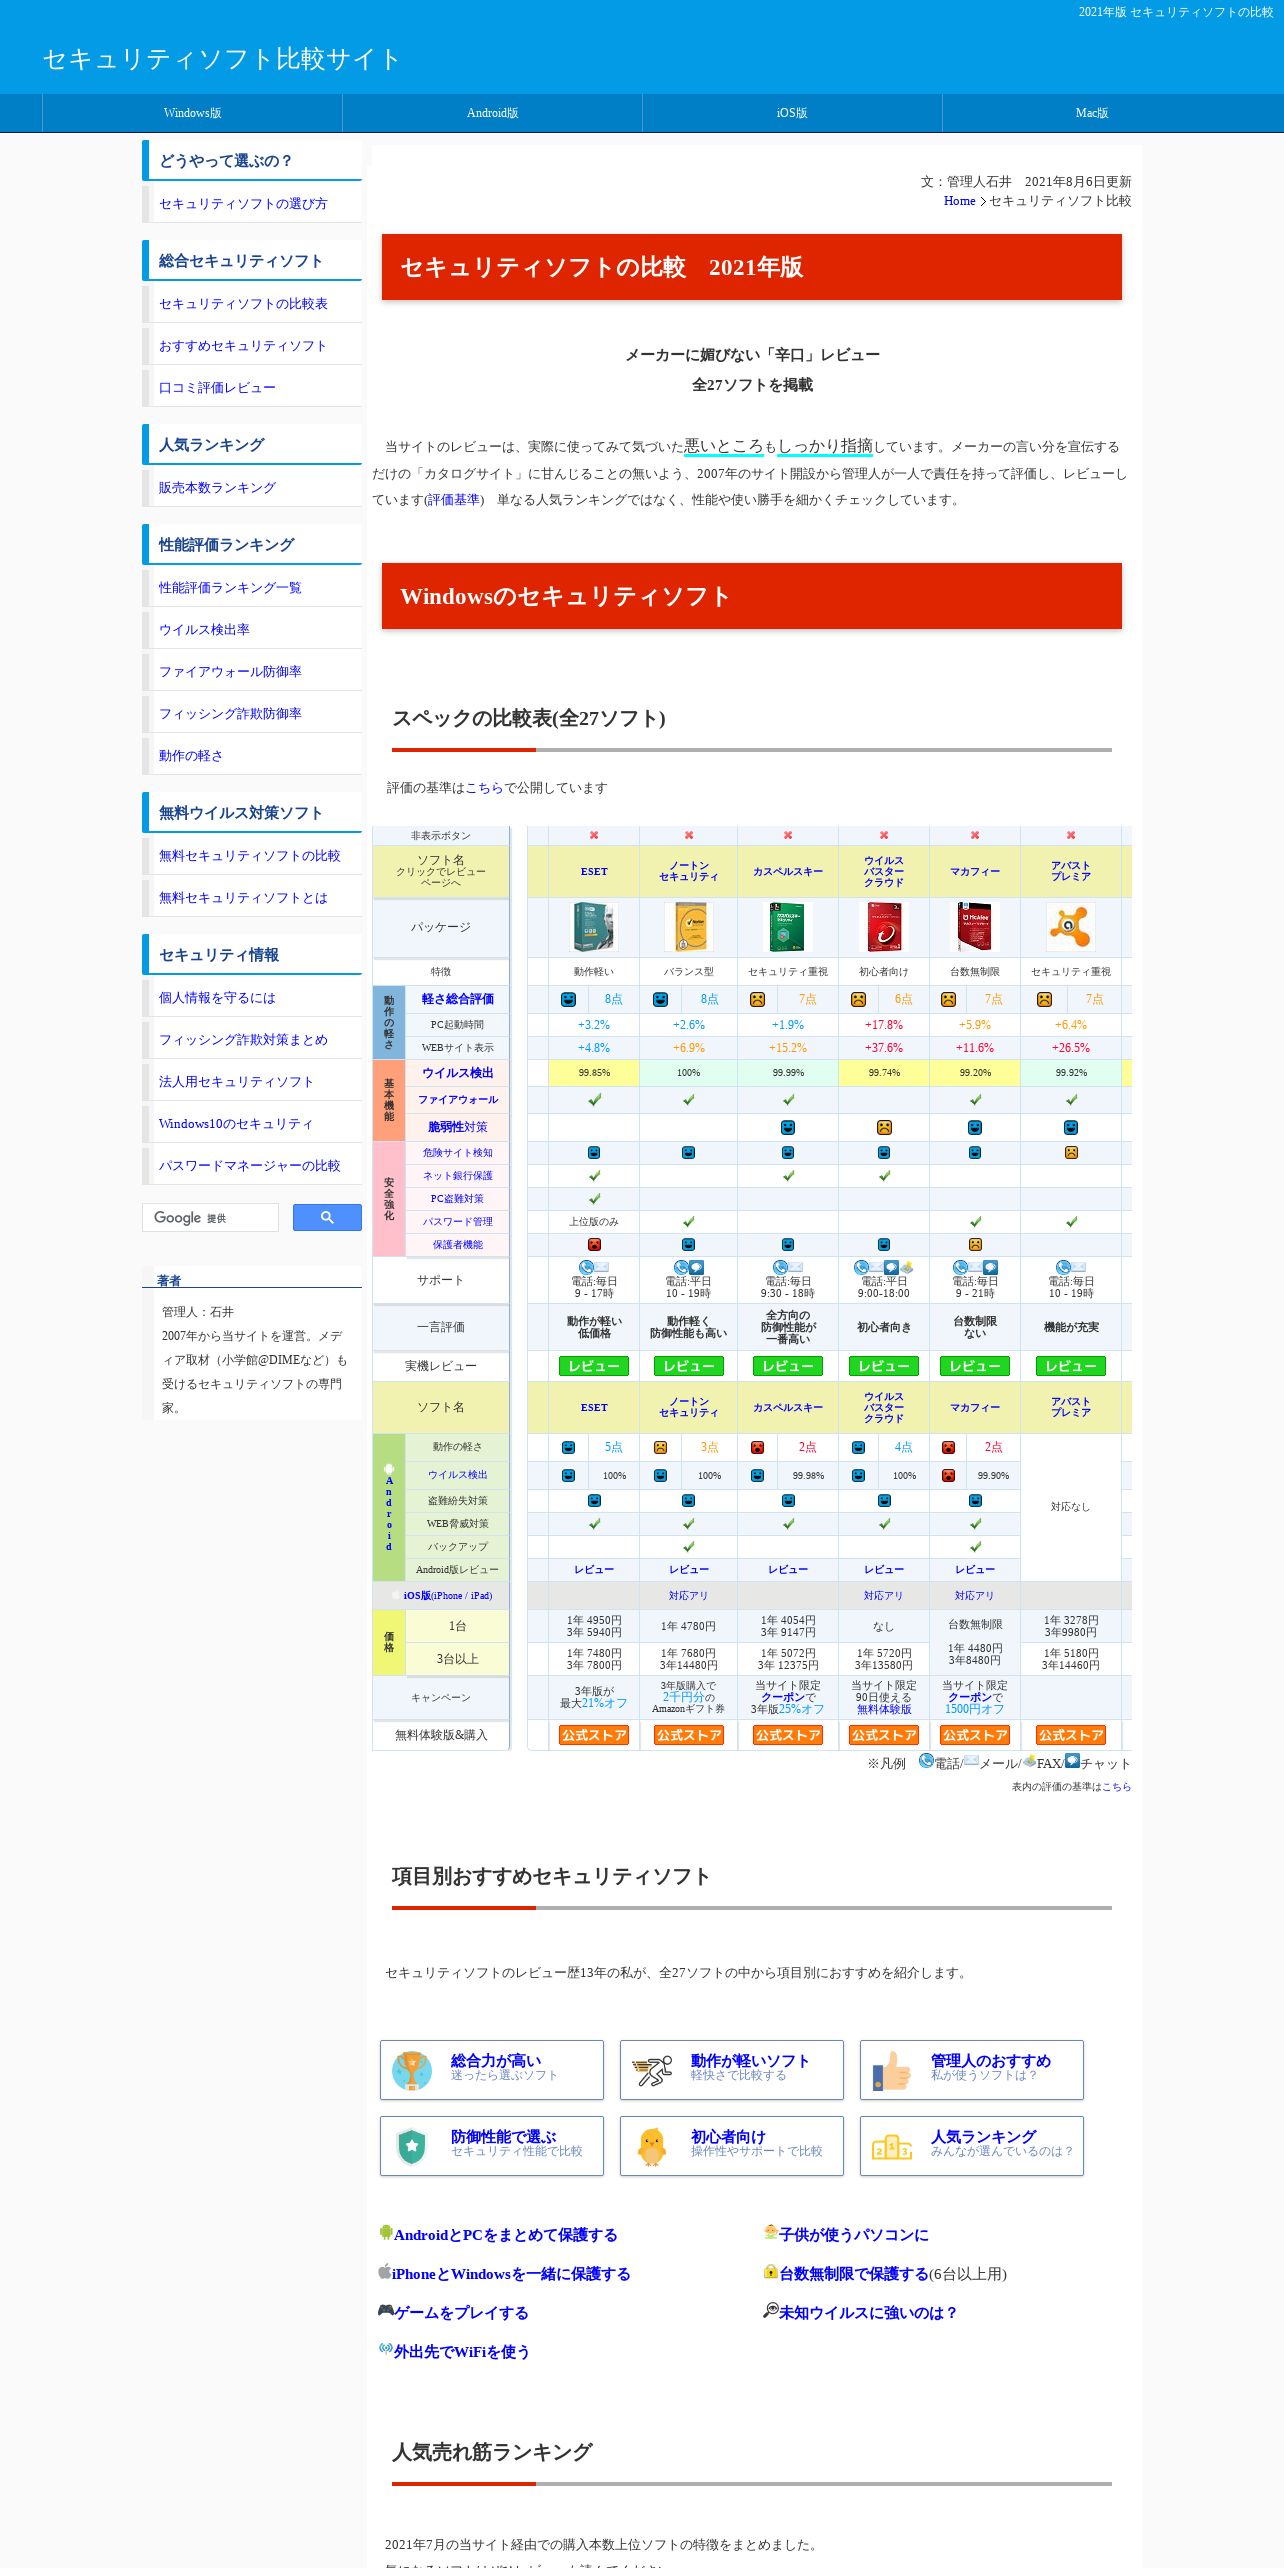Click the chat bubble icon in Norton's support cell
Screen dimensions: 1284x2568
[x=697, y=1267]
